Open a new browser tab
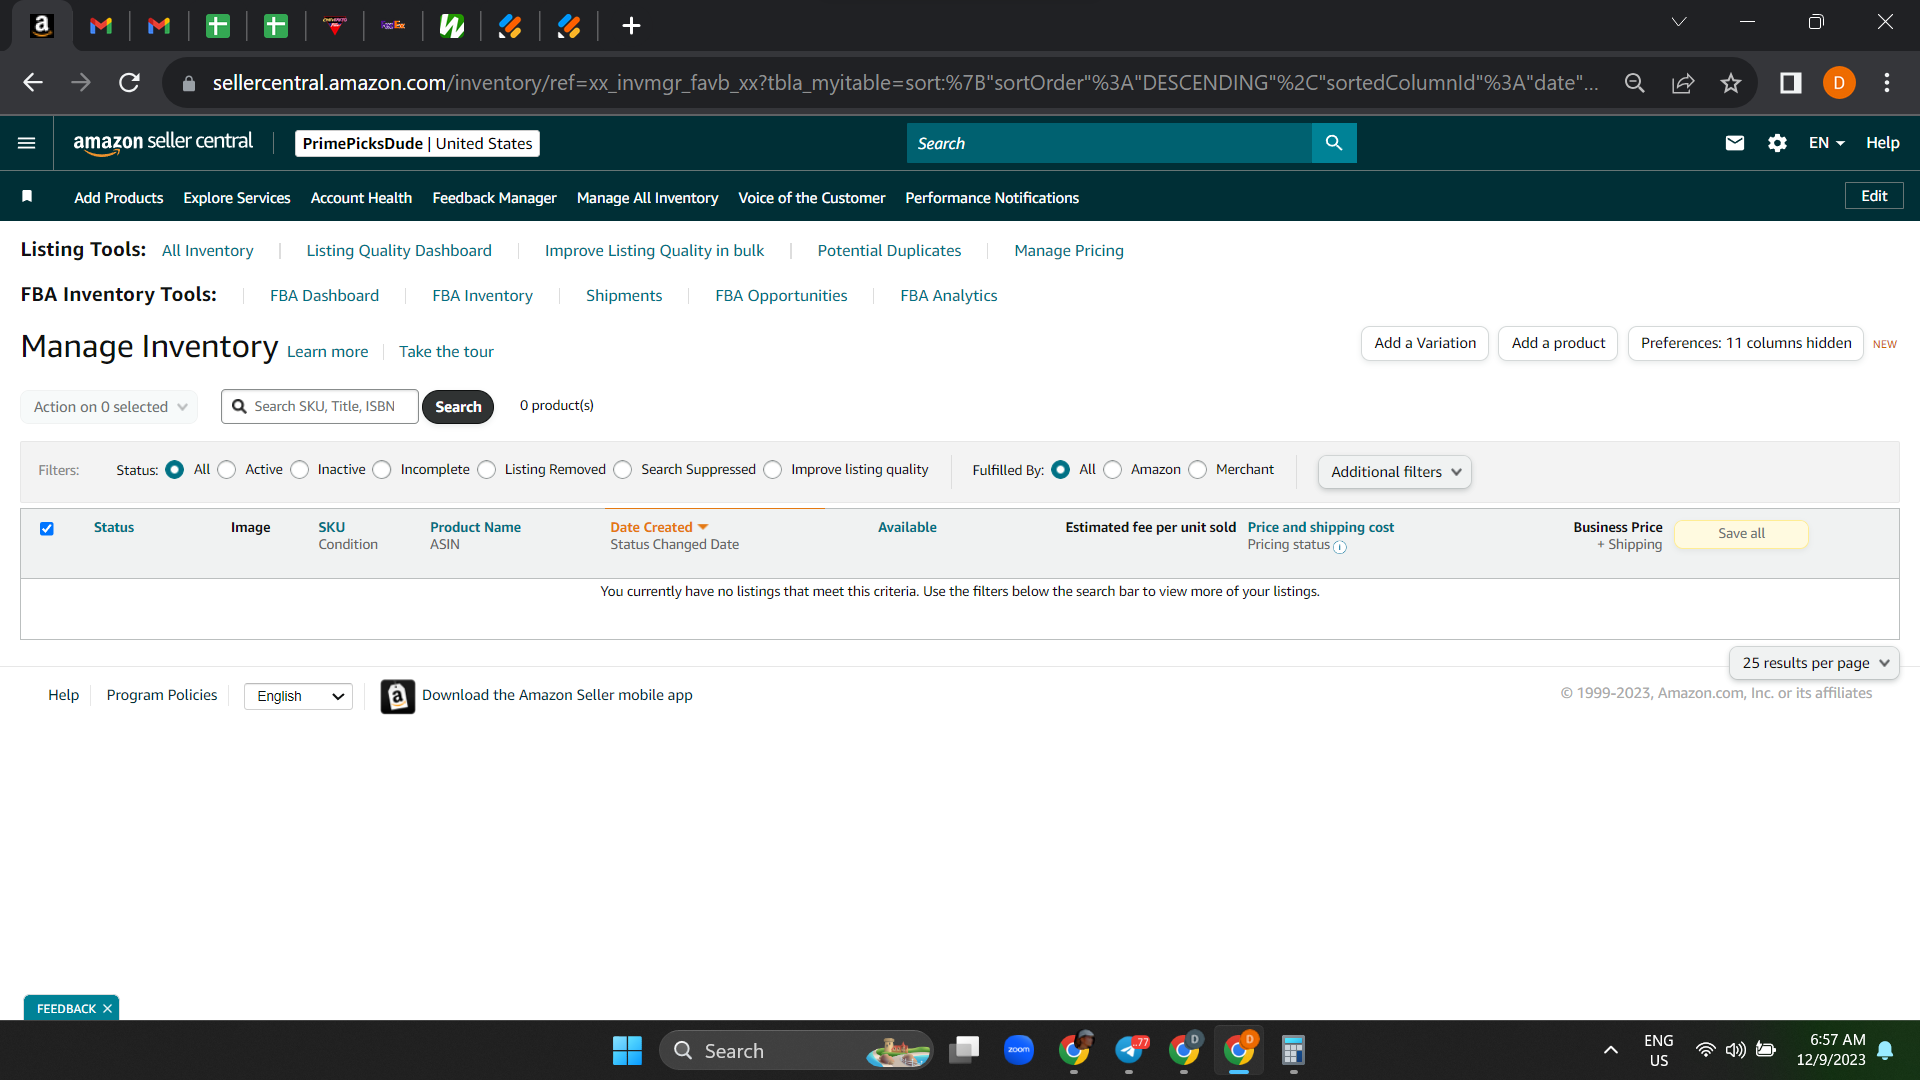 pos(631,26)
